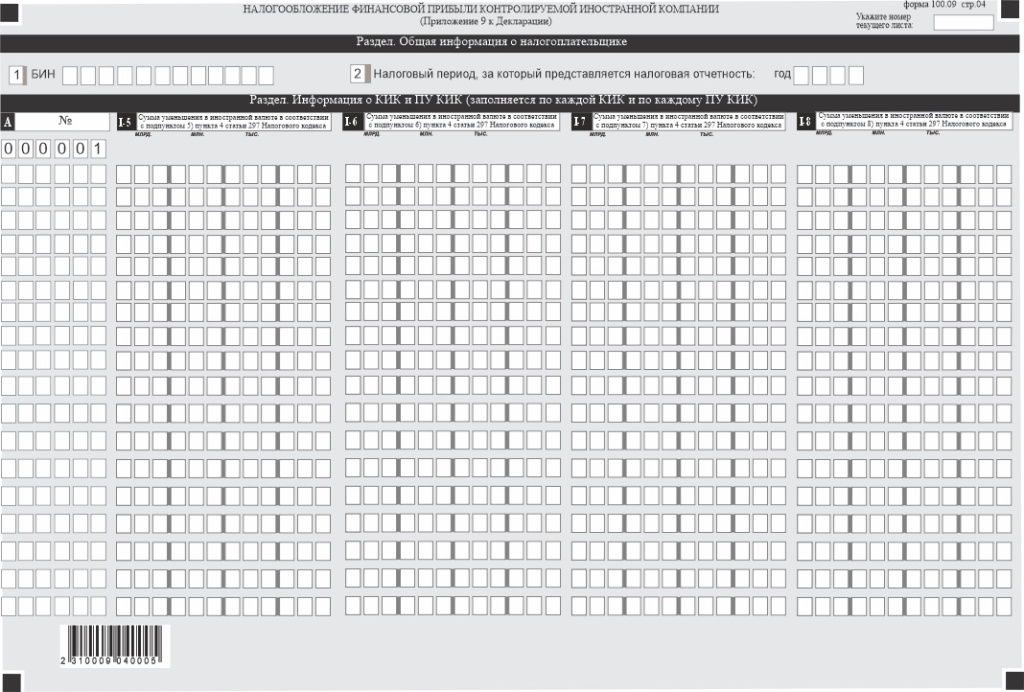Click the last cell of the БИН field
The height and width of the screenshot is (692, 1024).
265,75
